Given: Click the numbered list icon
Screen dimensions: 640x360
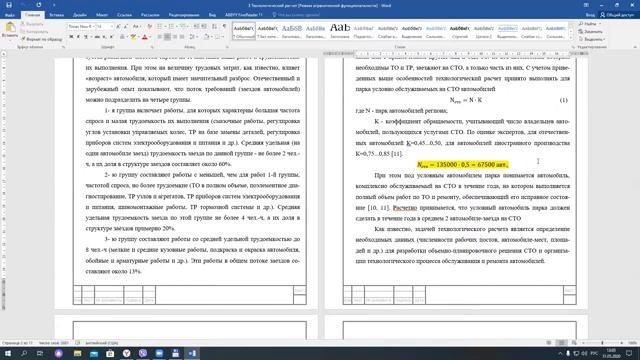Looking at the screenshot, I should tap(171, 27).
